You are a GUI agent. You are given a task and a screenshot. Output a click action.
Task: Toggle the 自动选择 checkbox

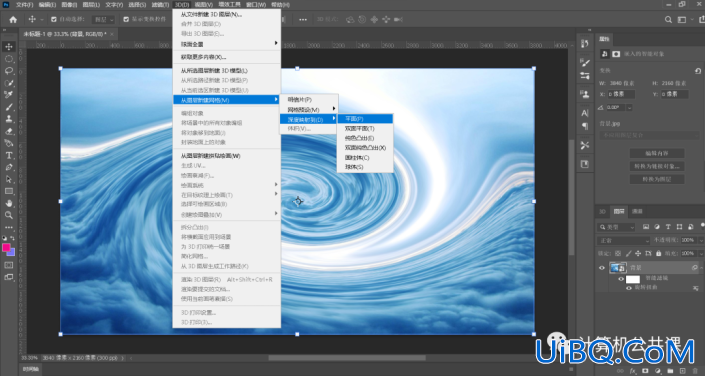pos(54,19)
